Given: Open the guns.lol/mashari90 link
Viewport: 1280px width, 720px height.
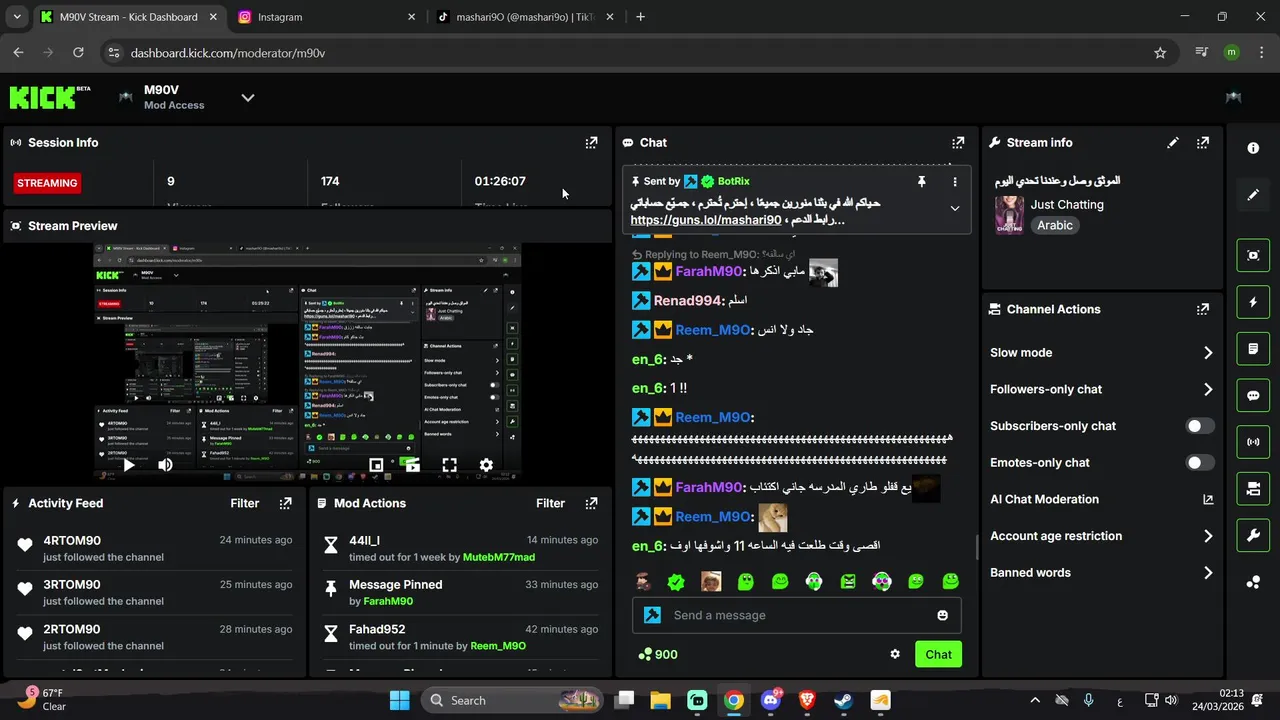Looking at the screenshot, I should click(x=706, y=220).
